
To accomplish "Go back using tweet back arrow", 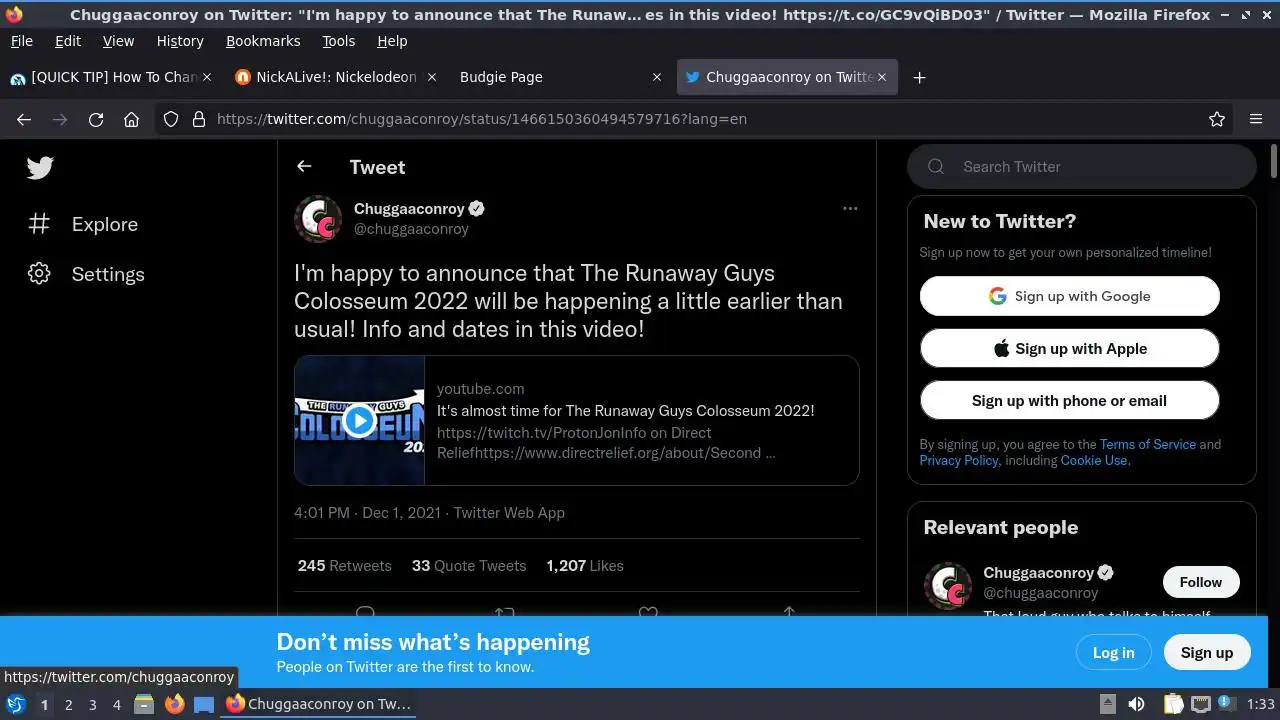I will 304,167.
